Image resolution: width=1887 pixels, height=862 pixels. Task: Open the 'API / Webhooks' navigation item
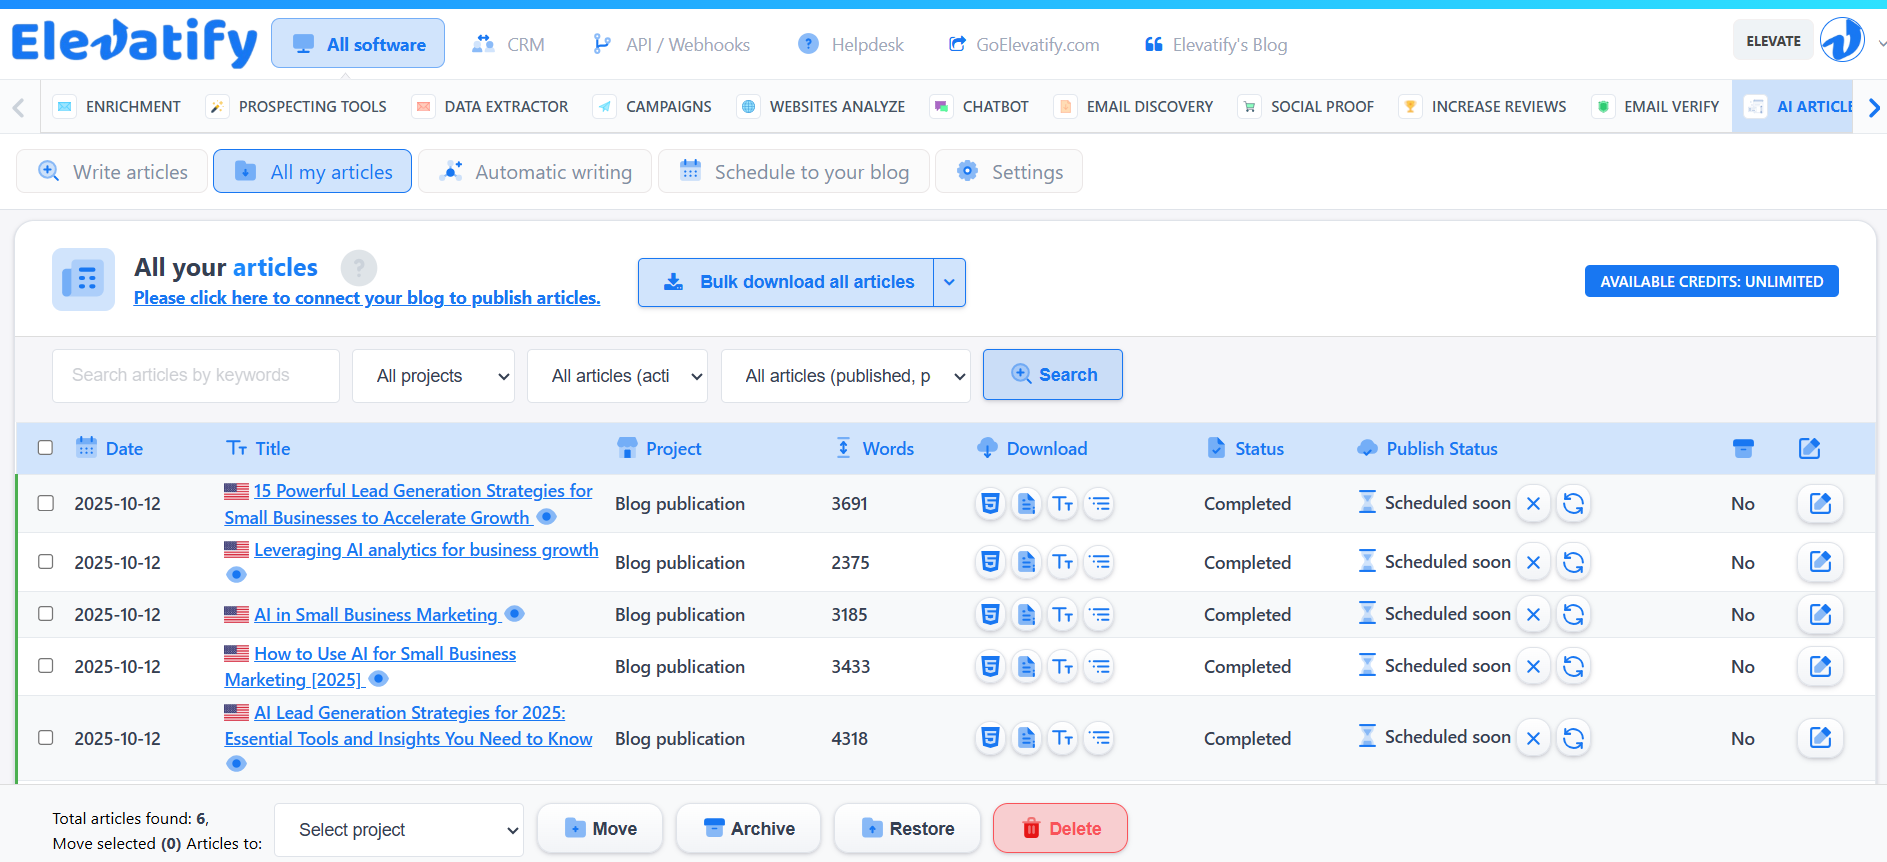tap(671, 44)
